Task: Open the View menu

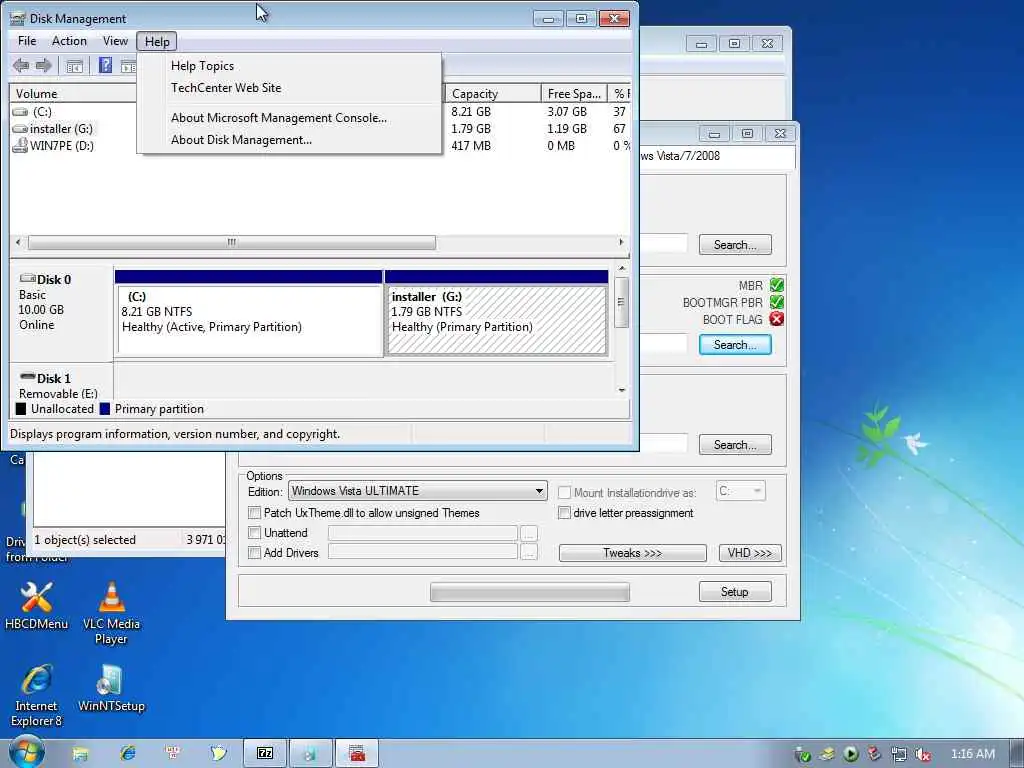Action: (x=115, y=41)
